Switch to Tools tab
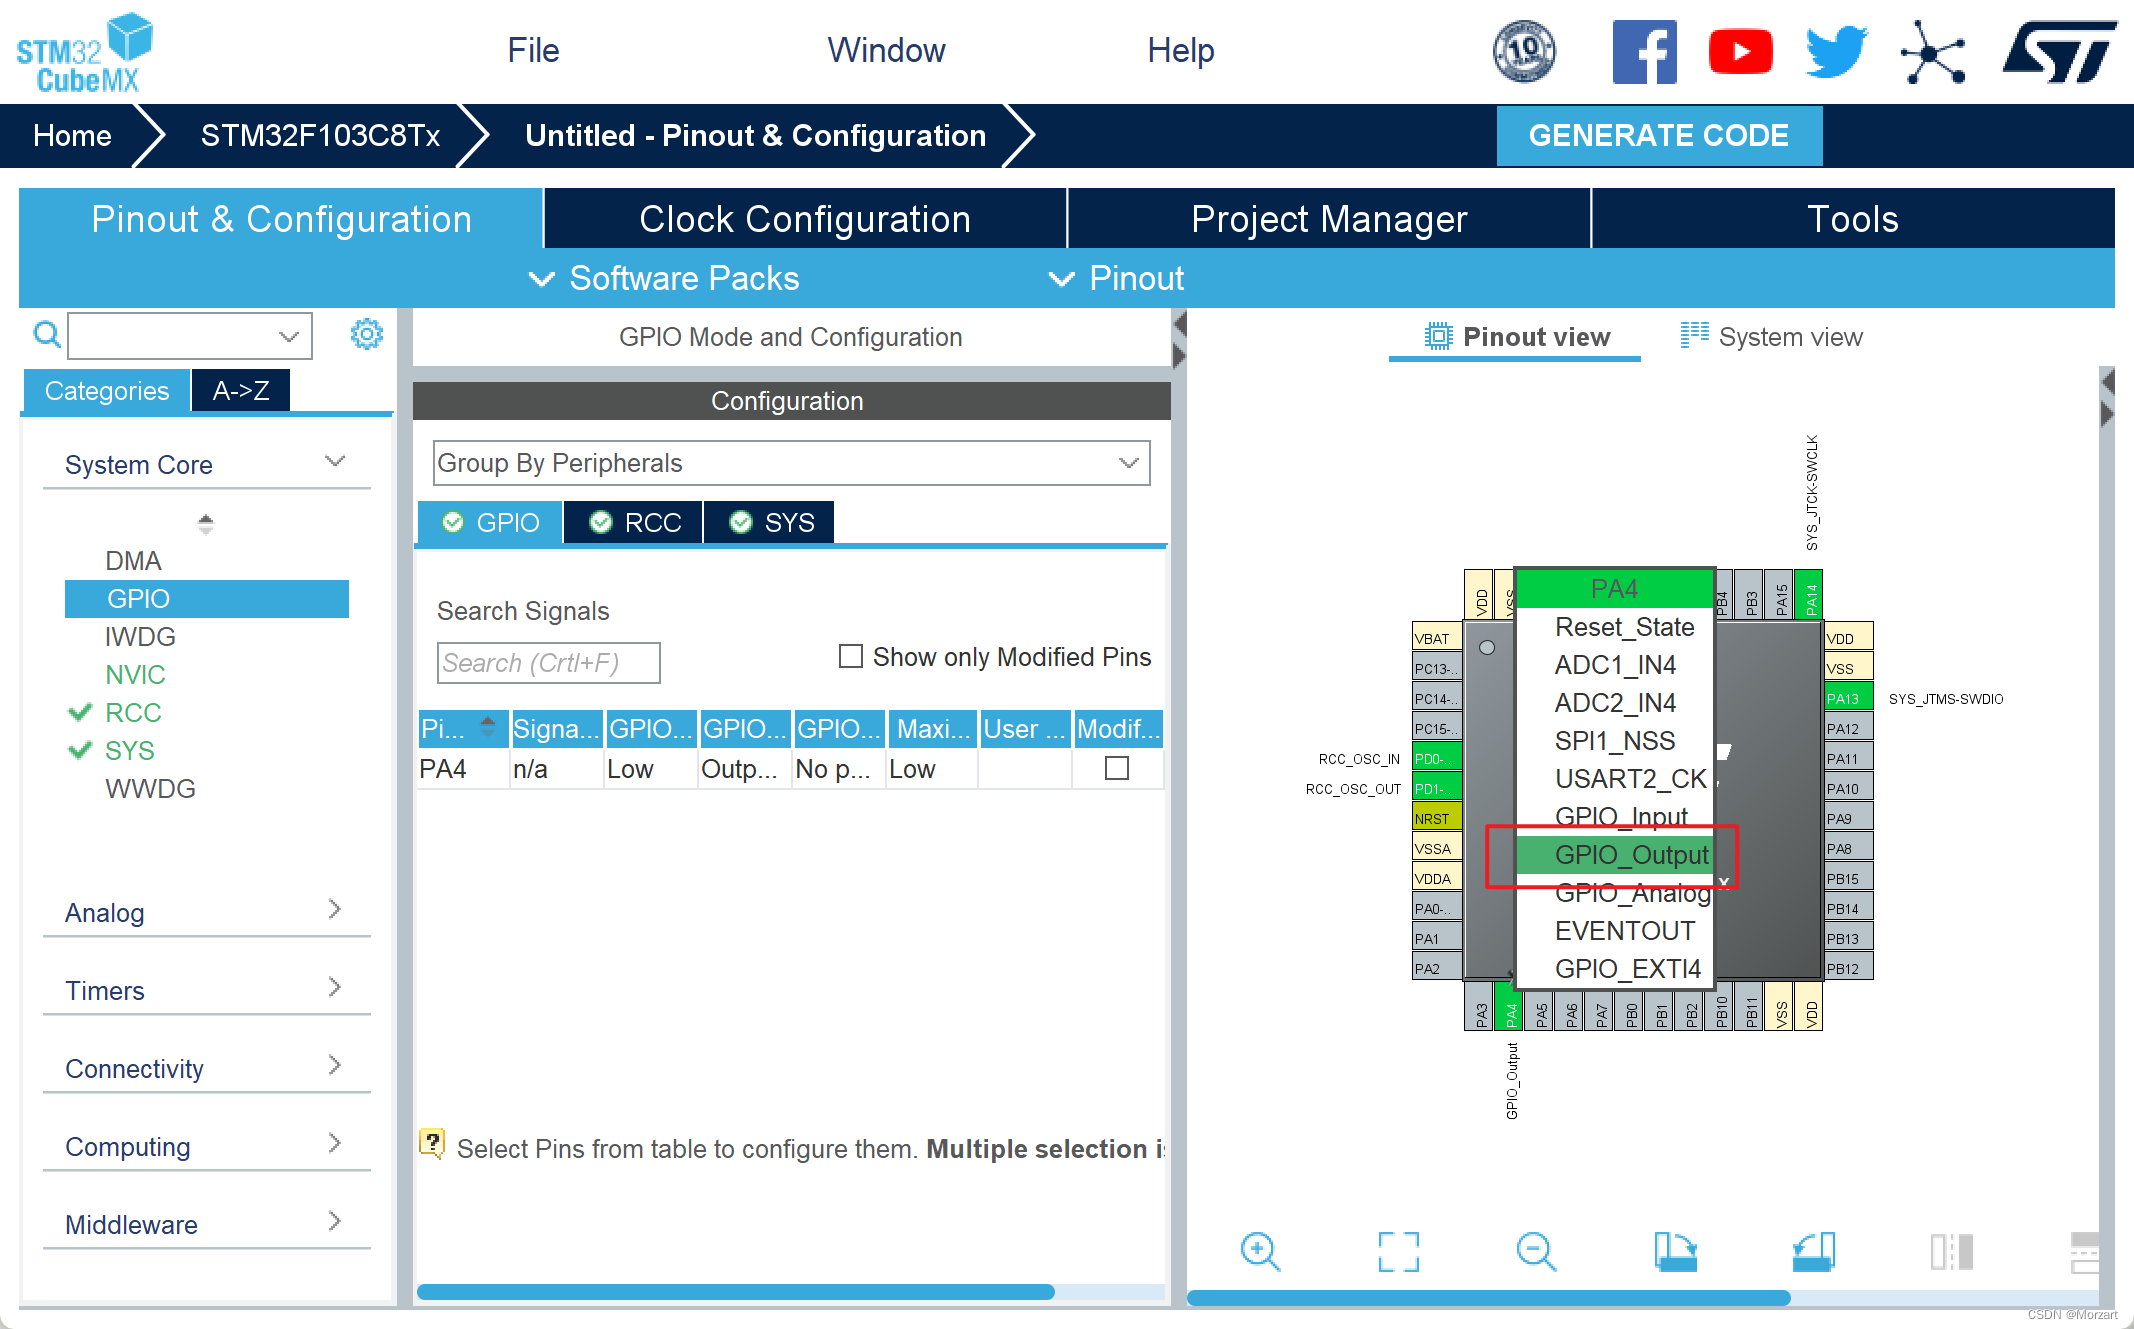The width and height of the screenshot is (2134, 1329). [x=1852, y=219]
